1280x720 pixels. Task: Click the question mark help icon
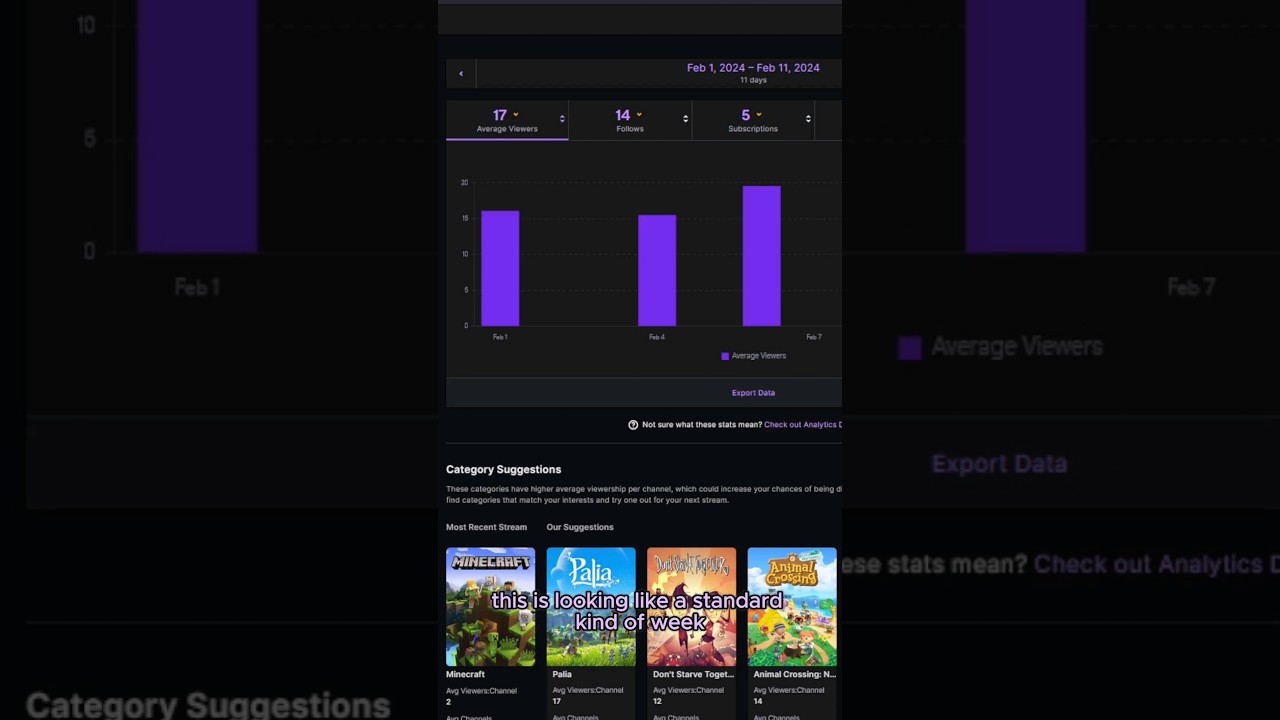[x=633, y=425]
